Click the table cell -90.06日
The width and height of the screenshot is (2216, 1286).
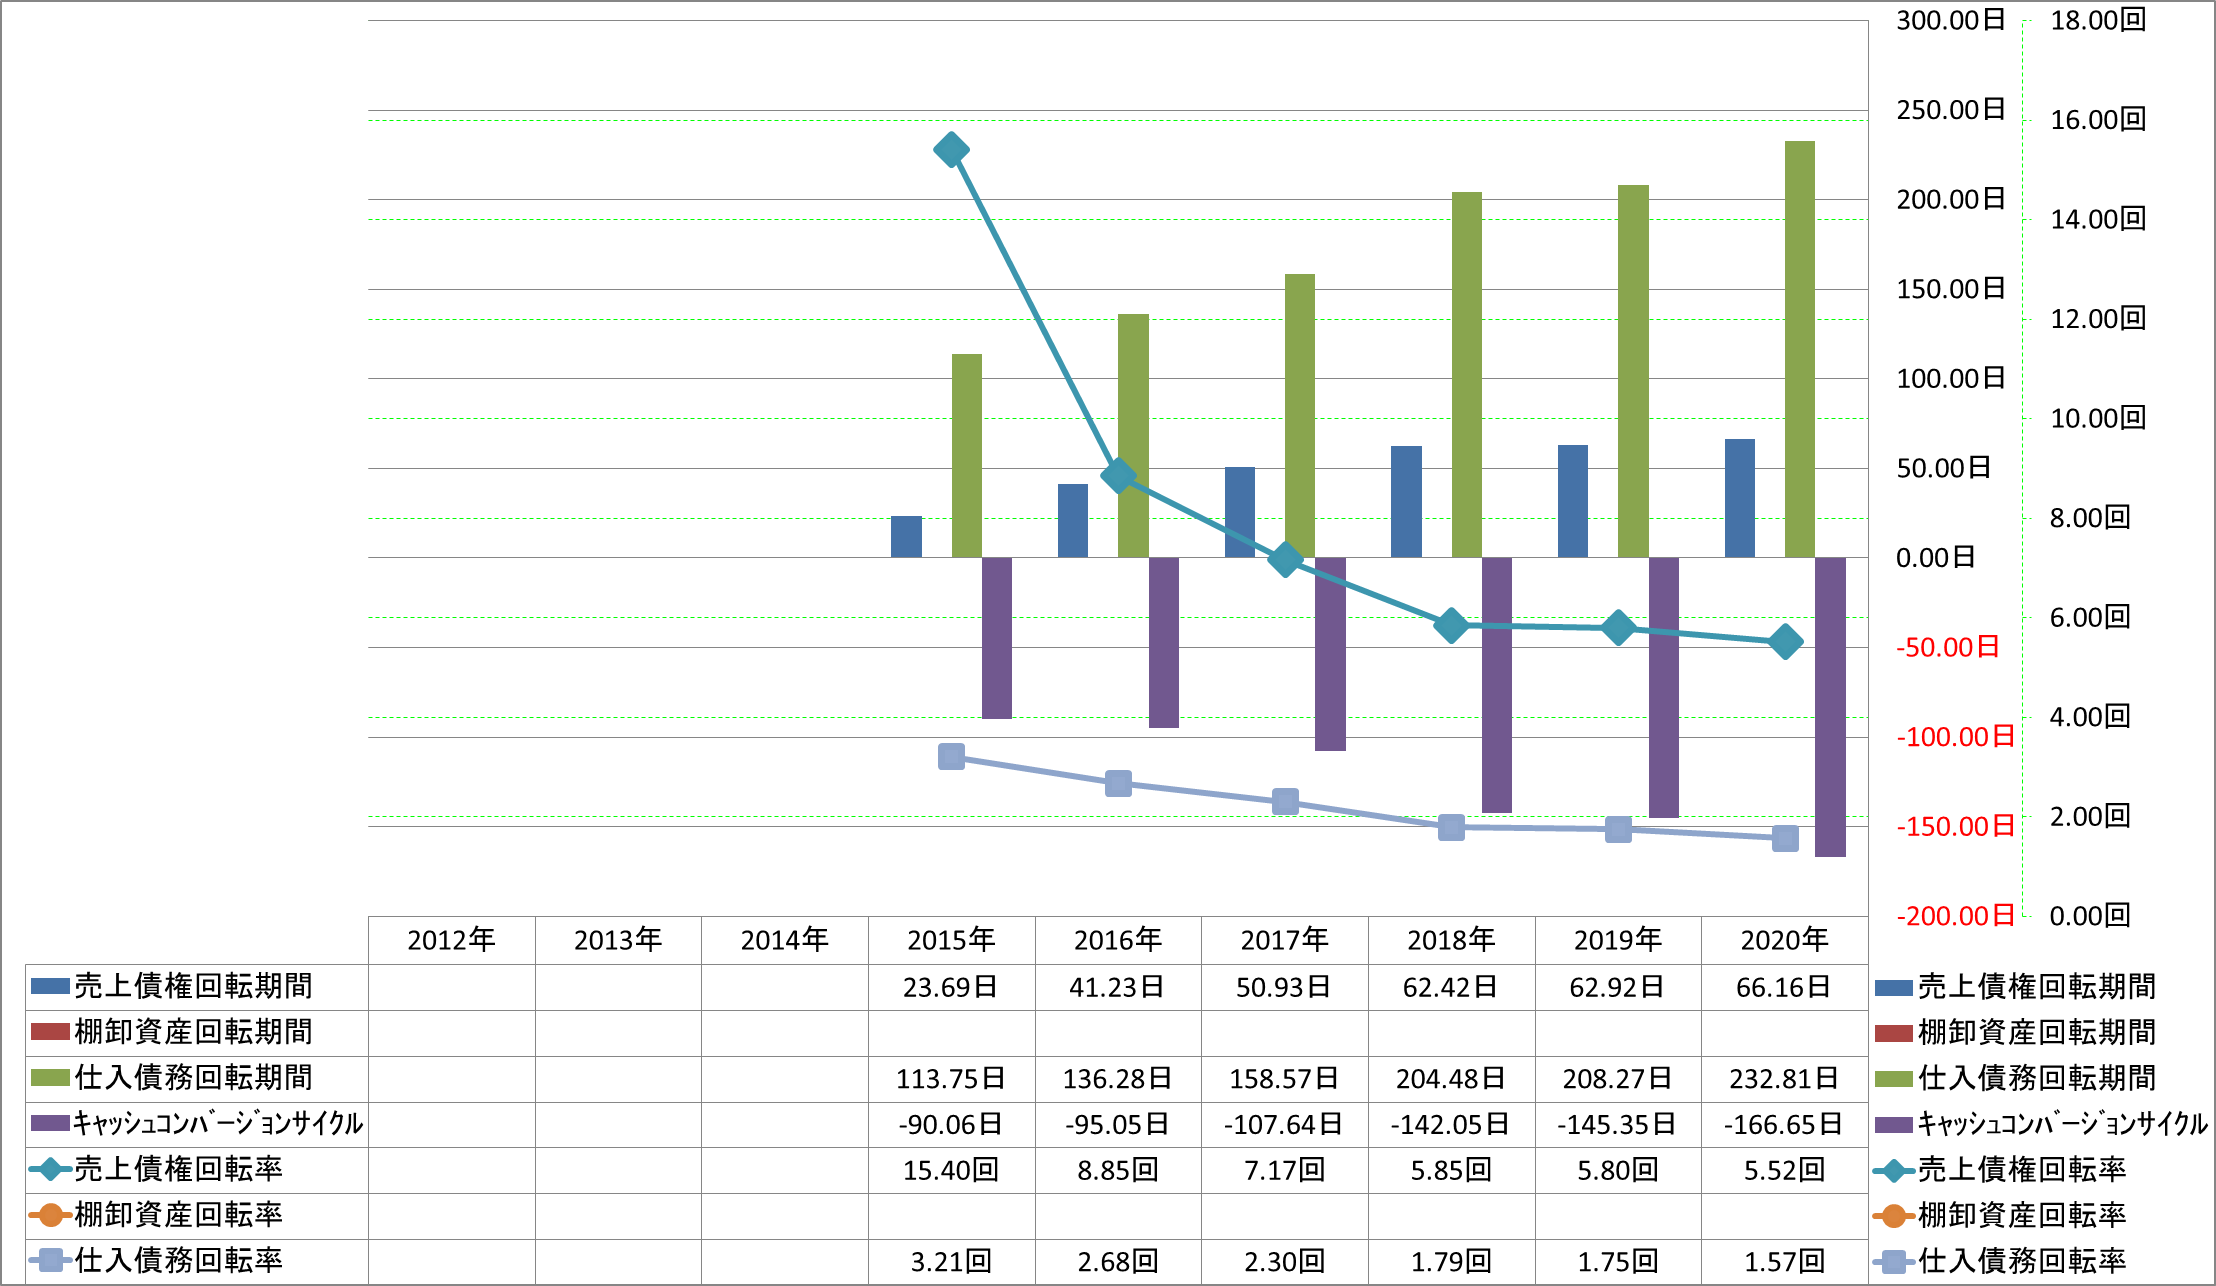coord(951,1125)
